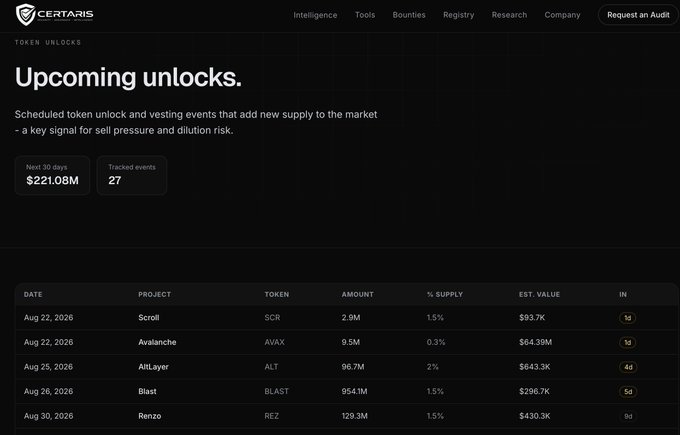Click the % SUPPLY column header

click(x=445, y=294)
